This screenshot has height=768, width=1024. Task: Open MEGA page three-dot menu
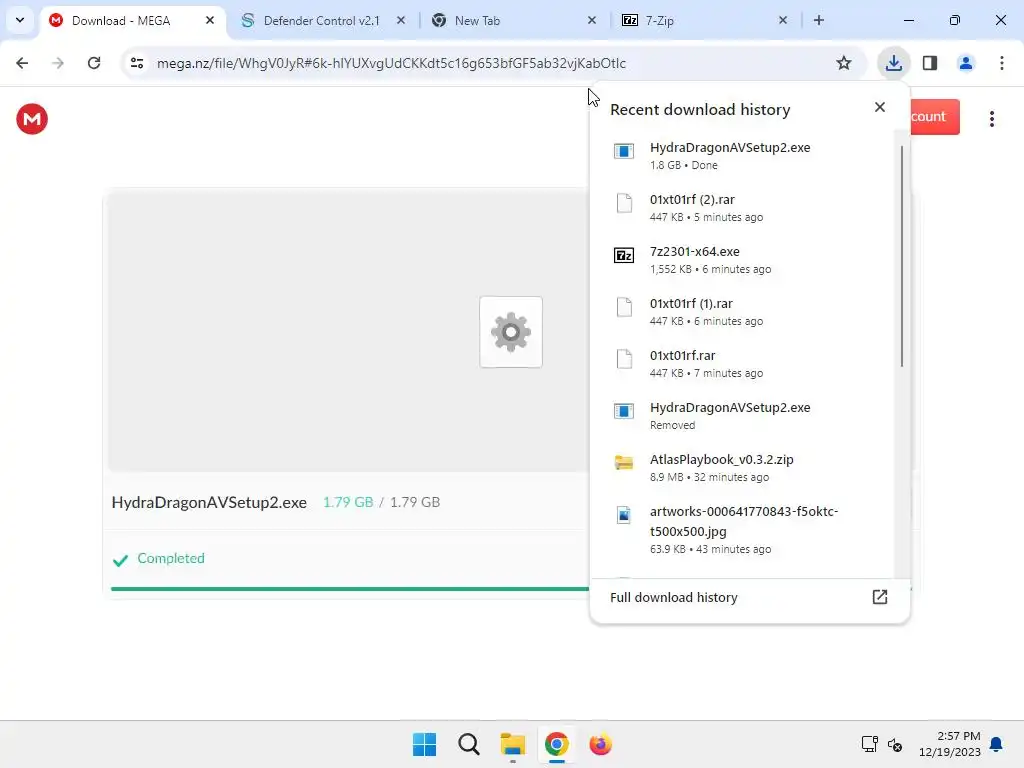(991, 119)
